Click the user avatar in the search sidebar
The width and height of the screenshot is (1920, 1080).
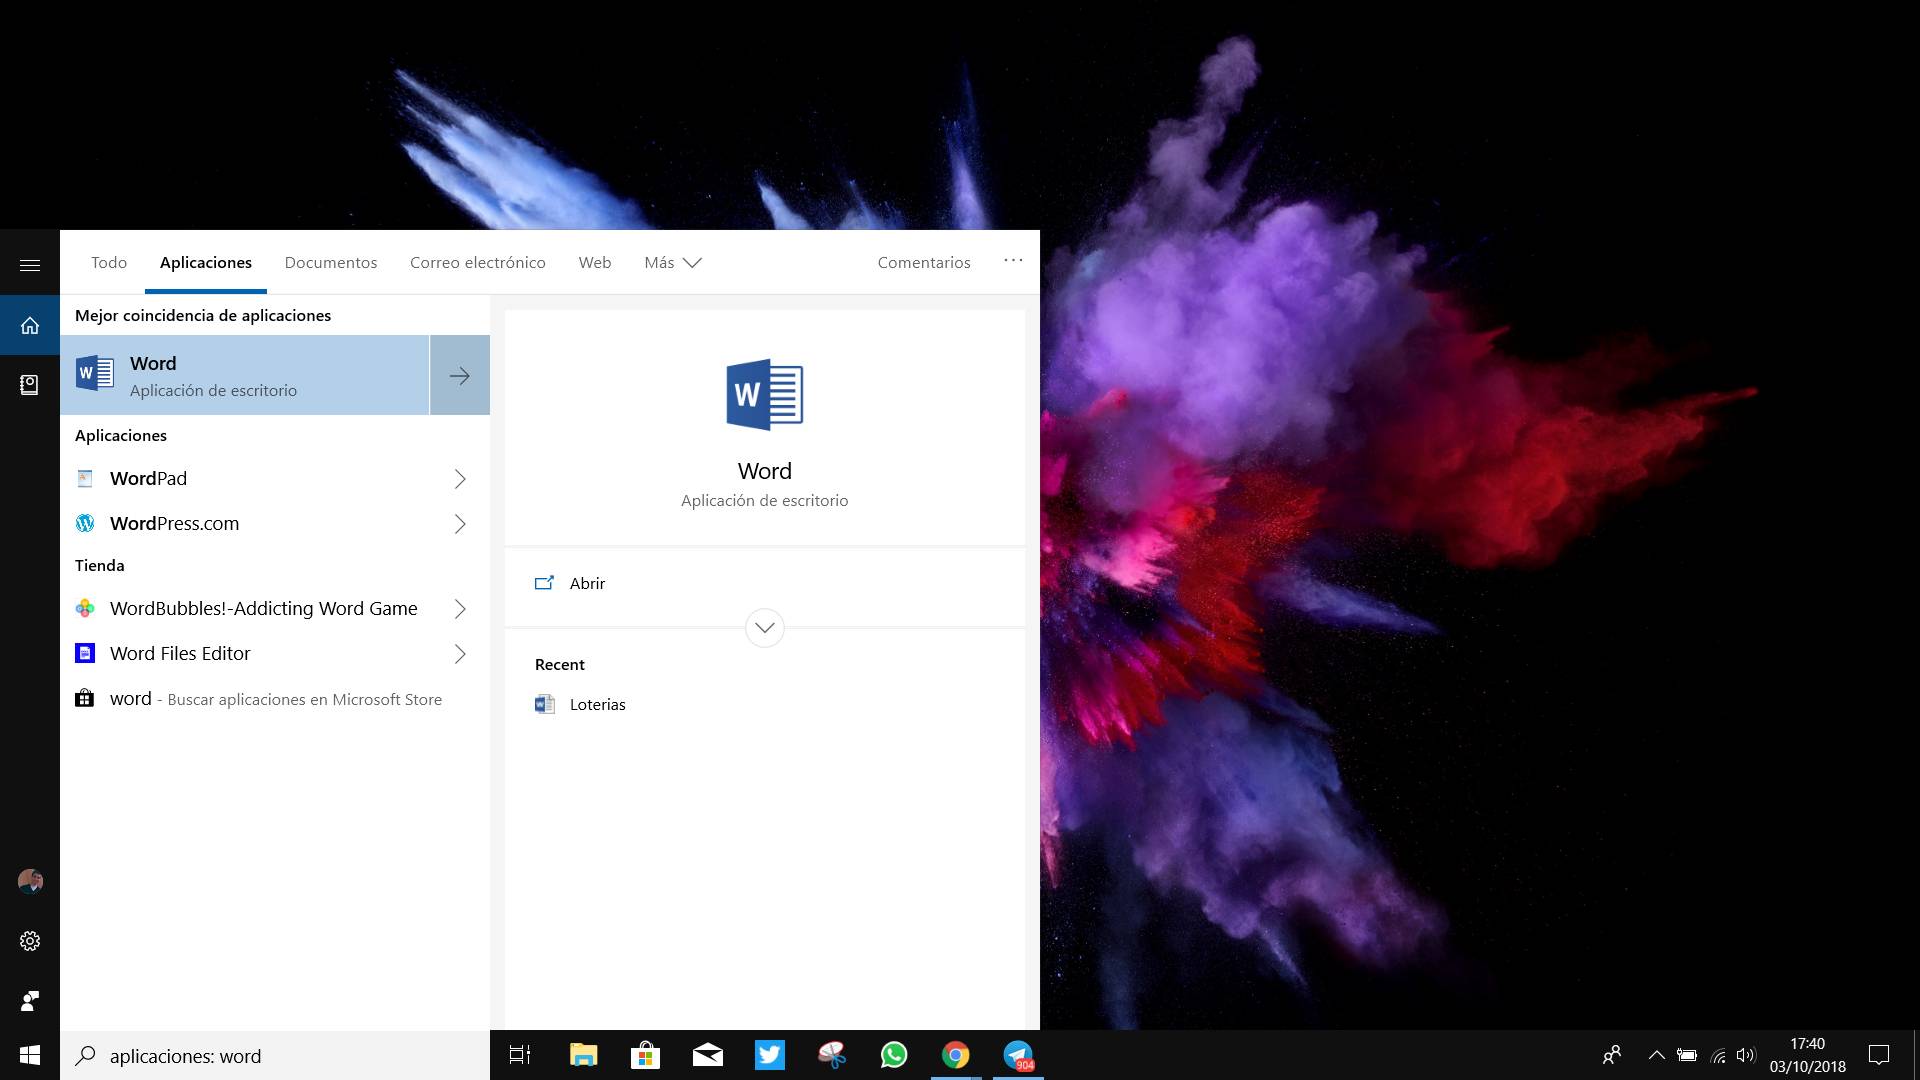pyautogui.click(x=30, y=881)
